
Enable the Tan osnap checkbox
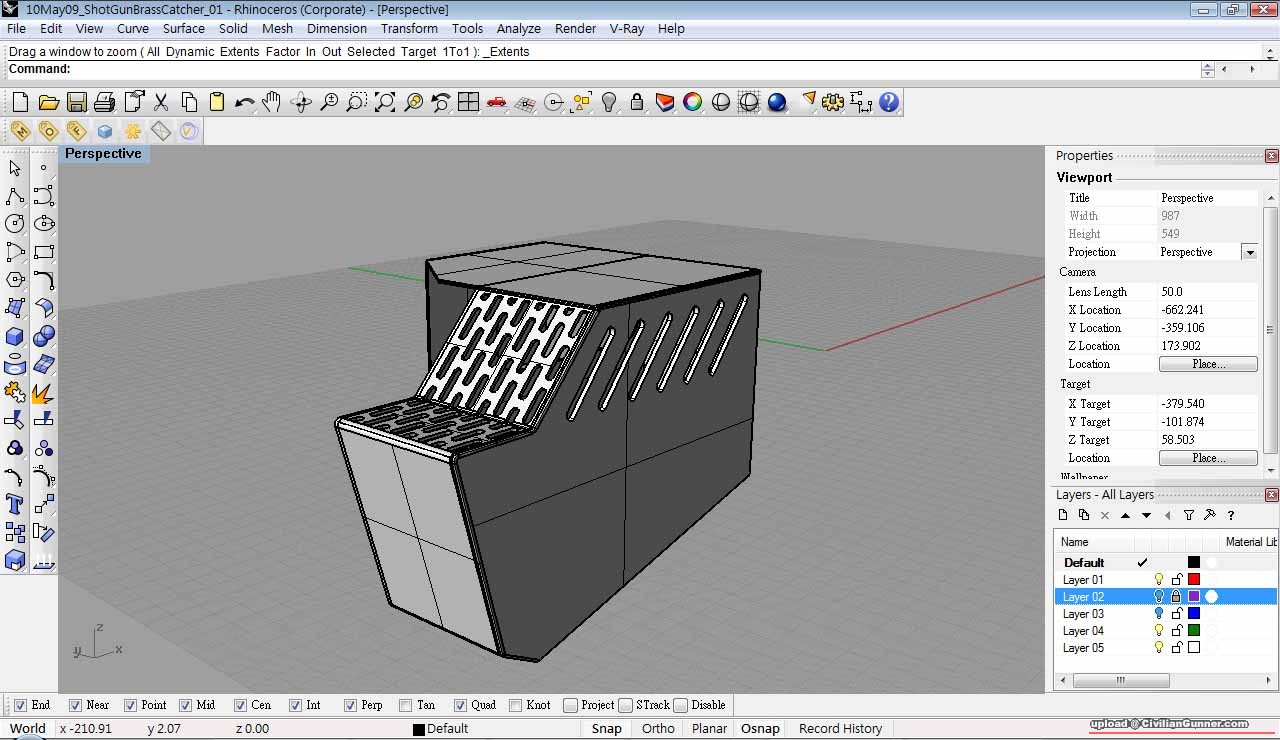click(405, 705)
